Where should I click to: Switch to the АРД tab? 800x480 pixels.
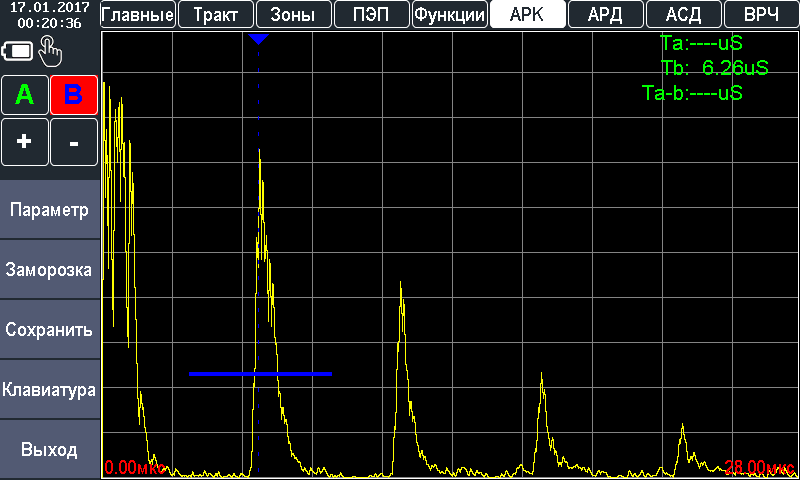point(605,14)
